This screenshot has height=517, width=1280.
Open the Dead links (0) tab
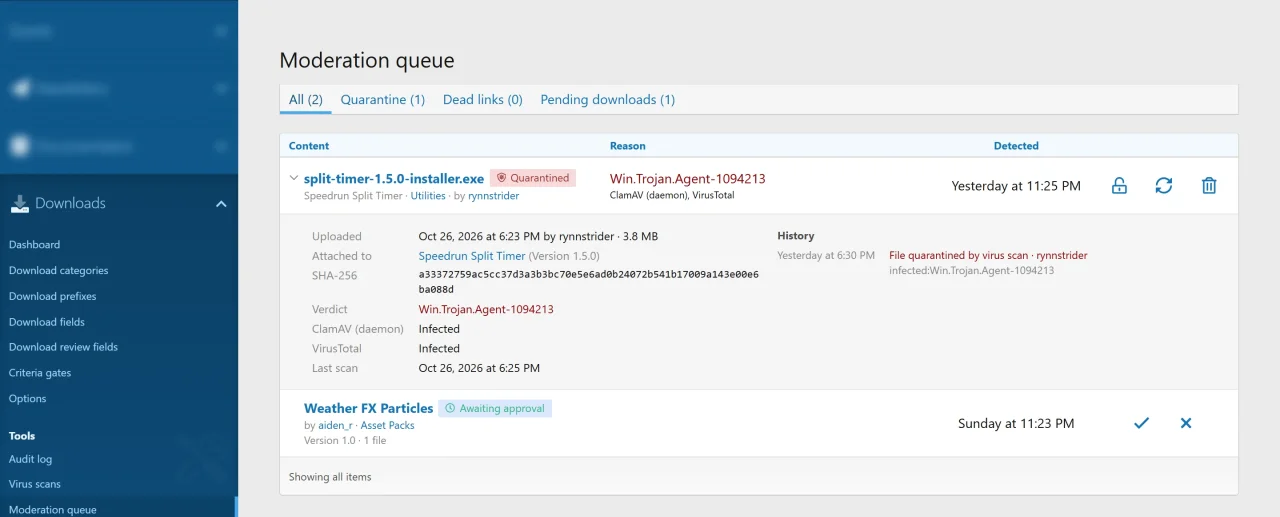[483, 100]
